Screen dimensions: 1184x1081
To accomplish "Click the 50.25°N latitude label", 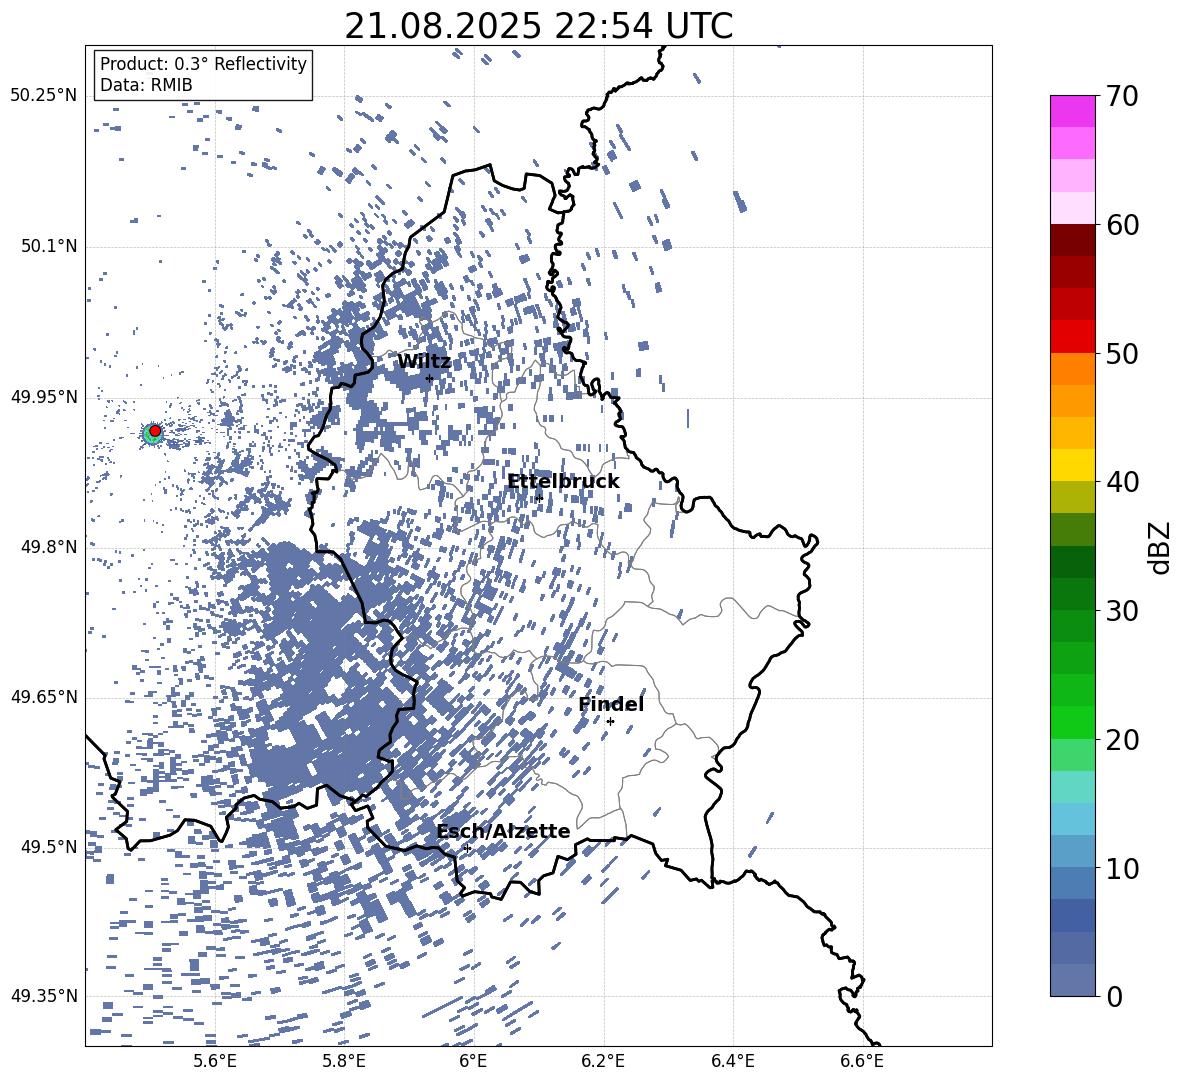I will click(x=44, y=96).
